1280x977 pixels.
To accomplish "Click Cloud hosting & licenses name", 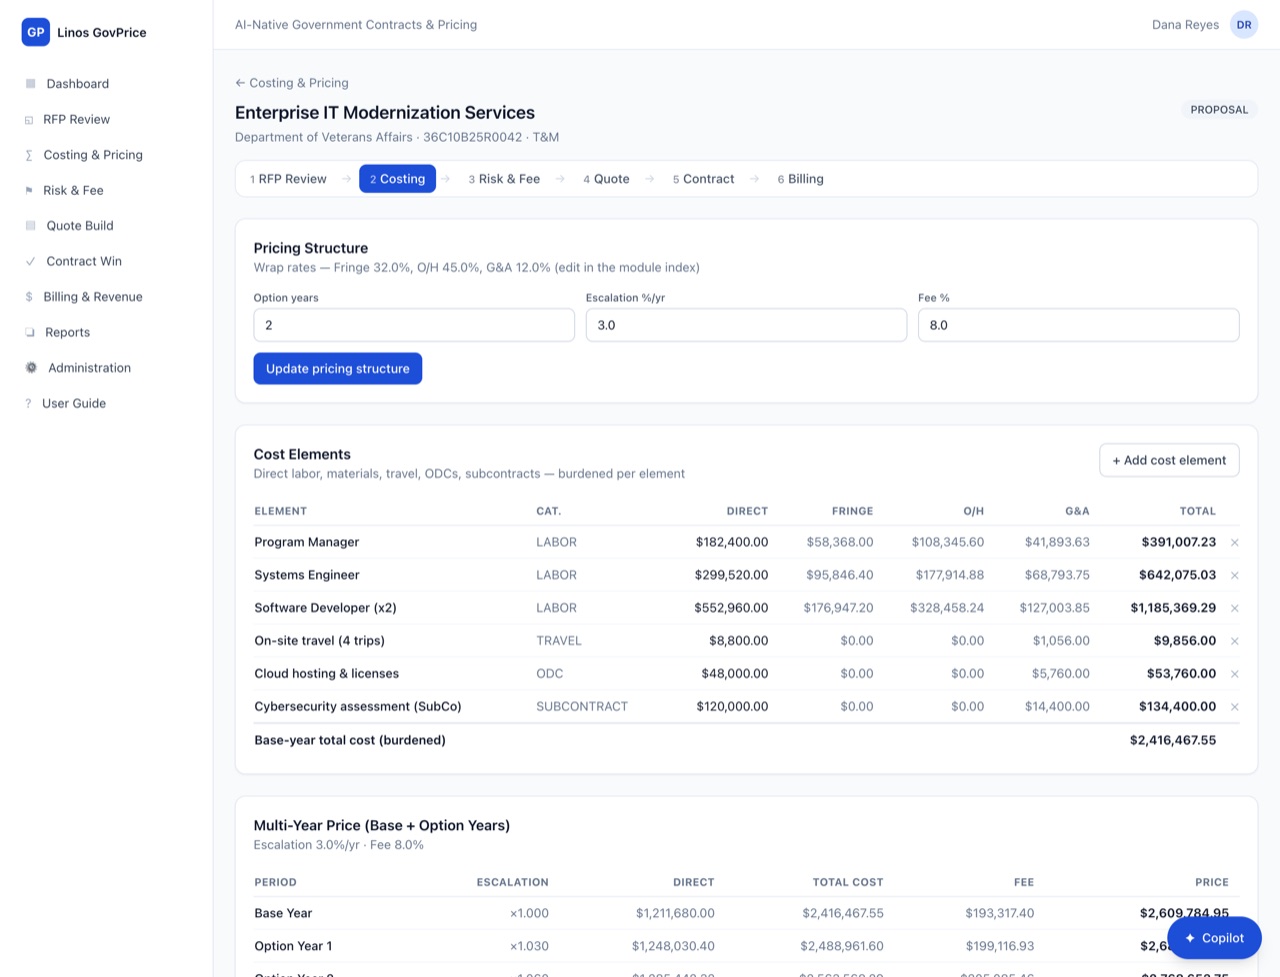I will (327, 674).
